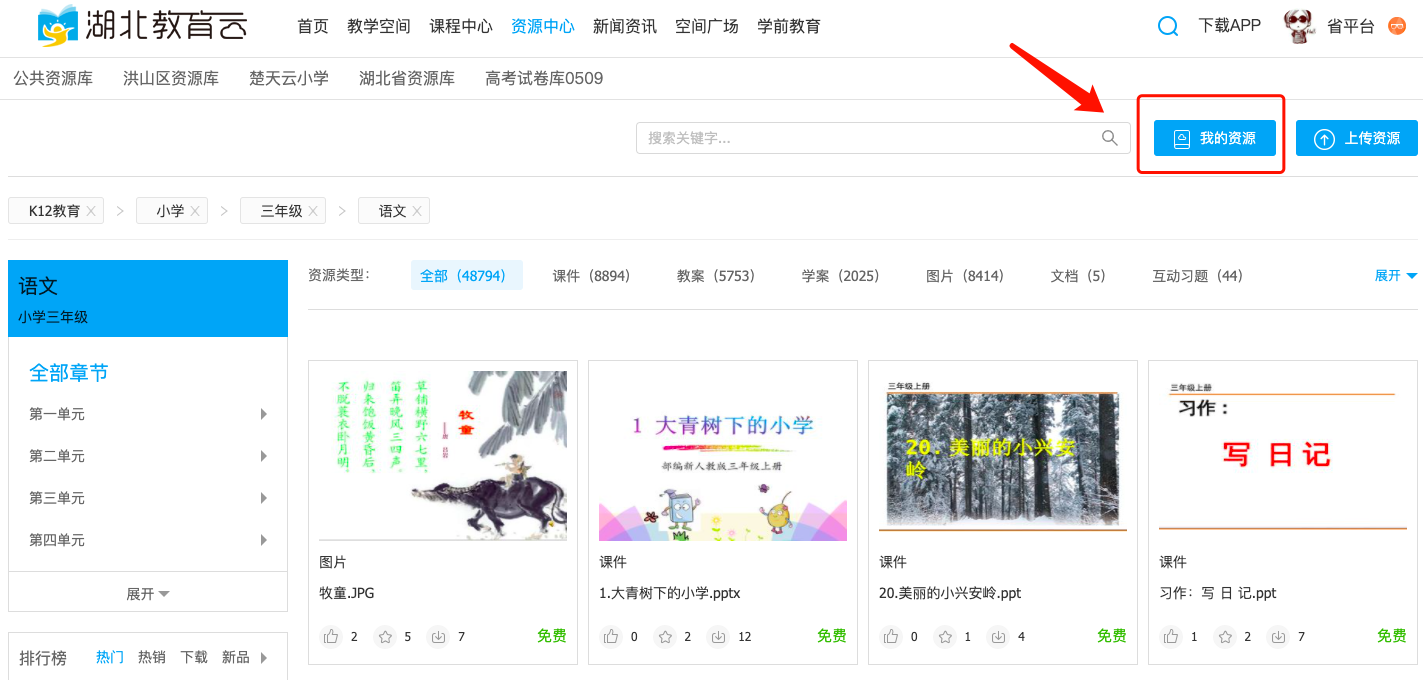Screen dimensions: 1423x680
Task: Open 空间广场 navigation item
Action: 707,27
